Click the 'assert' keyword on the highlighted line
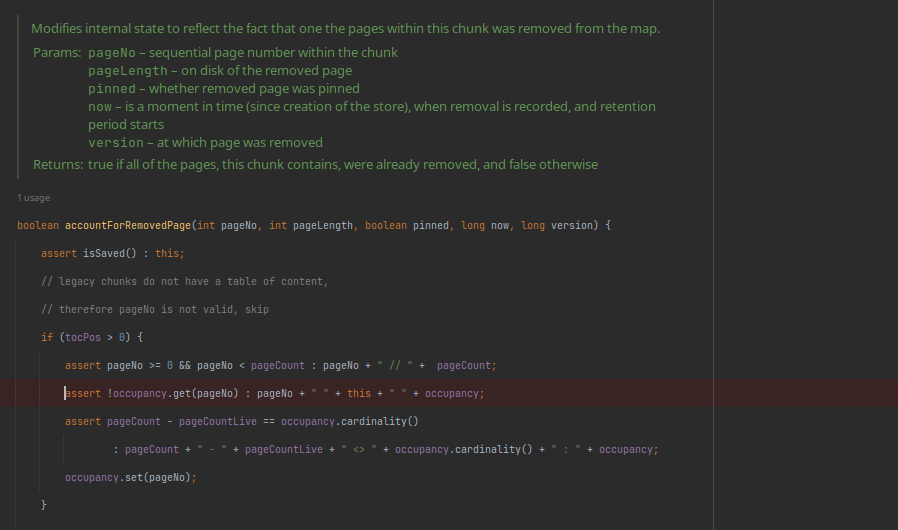 click(82, 394)
